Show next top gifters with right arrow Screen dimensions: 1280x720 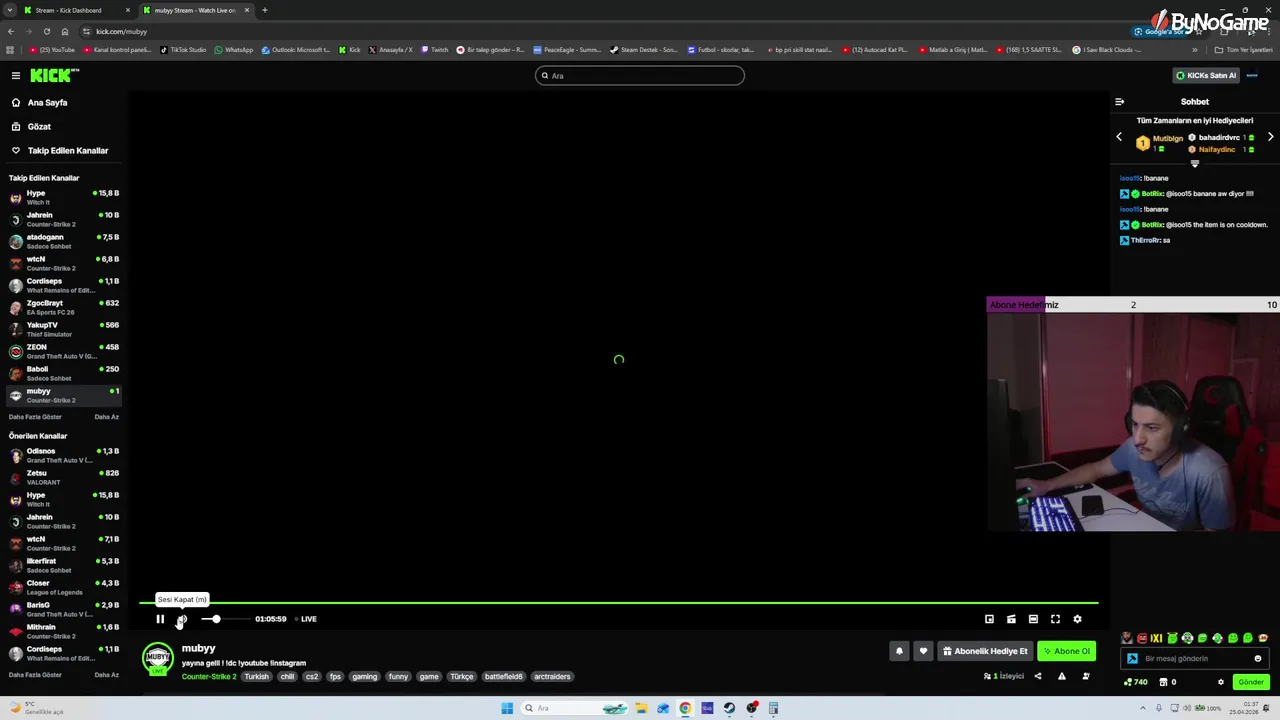point(1270,137)
